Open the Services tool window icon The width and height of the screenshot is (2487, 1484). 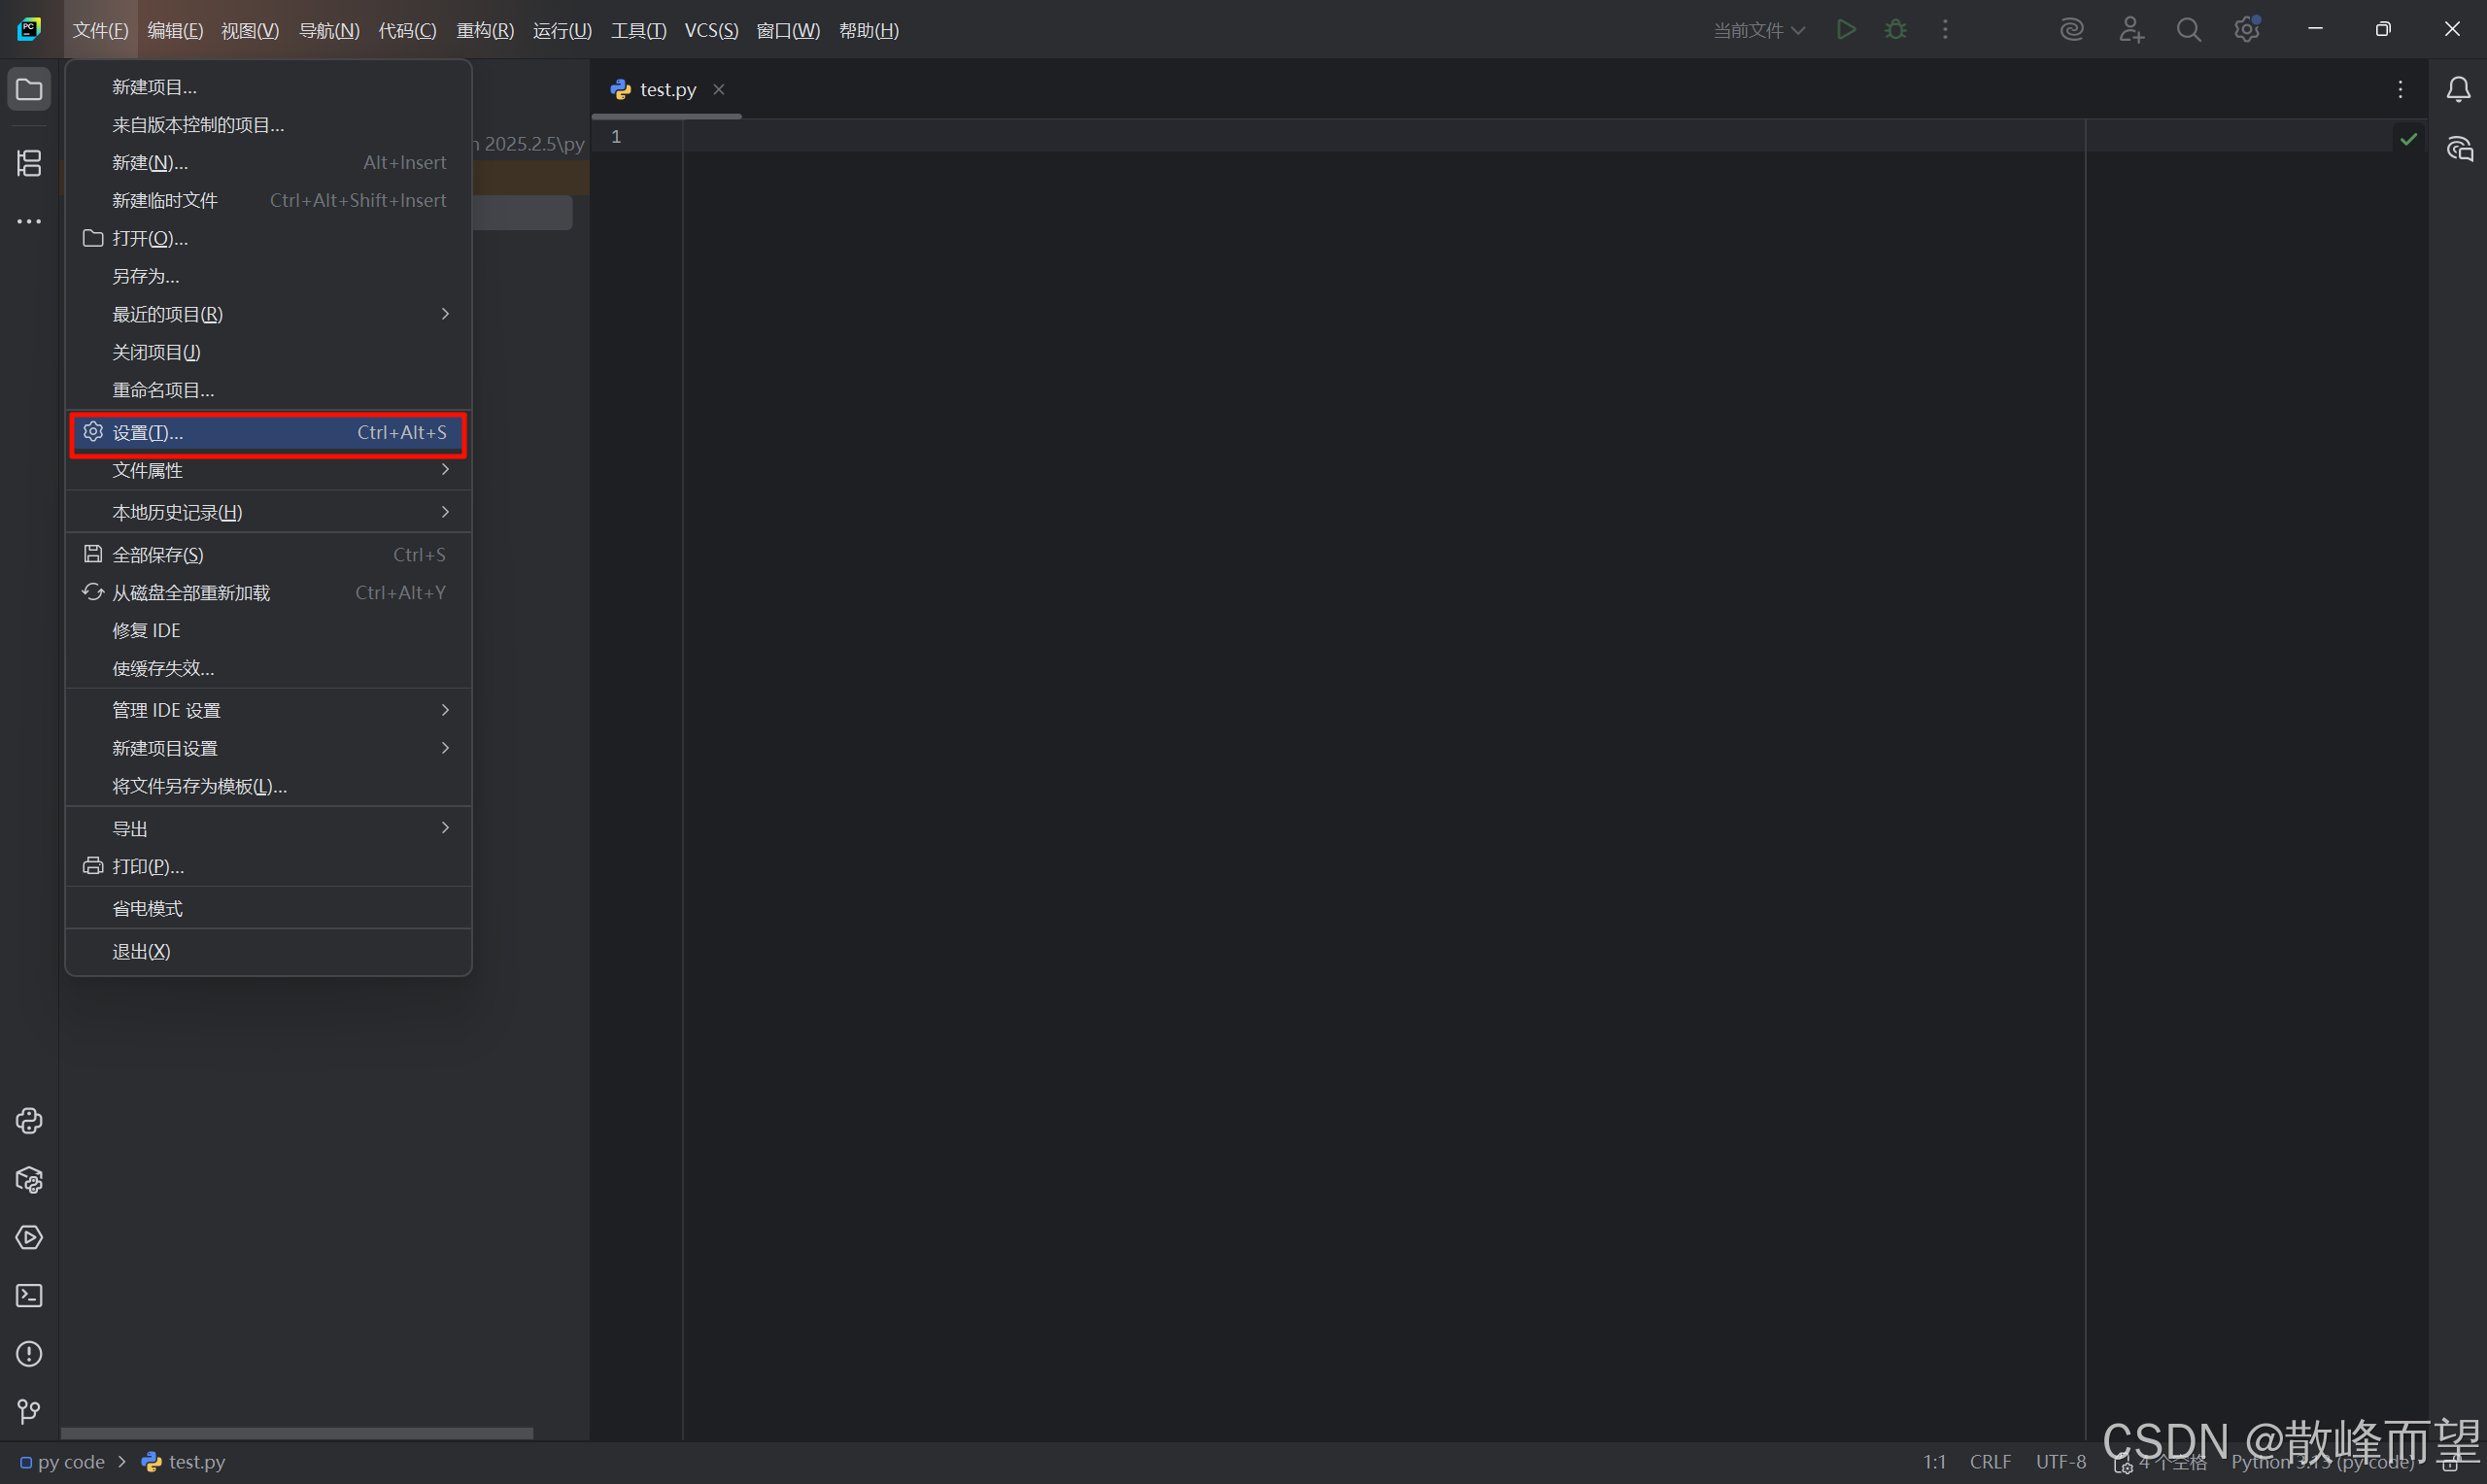tap(29, 1238)
